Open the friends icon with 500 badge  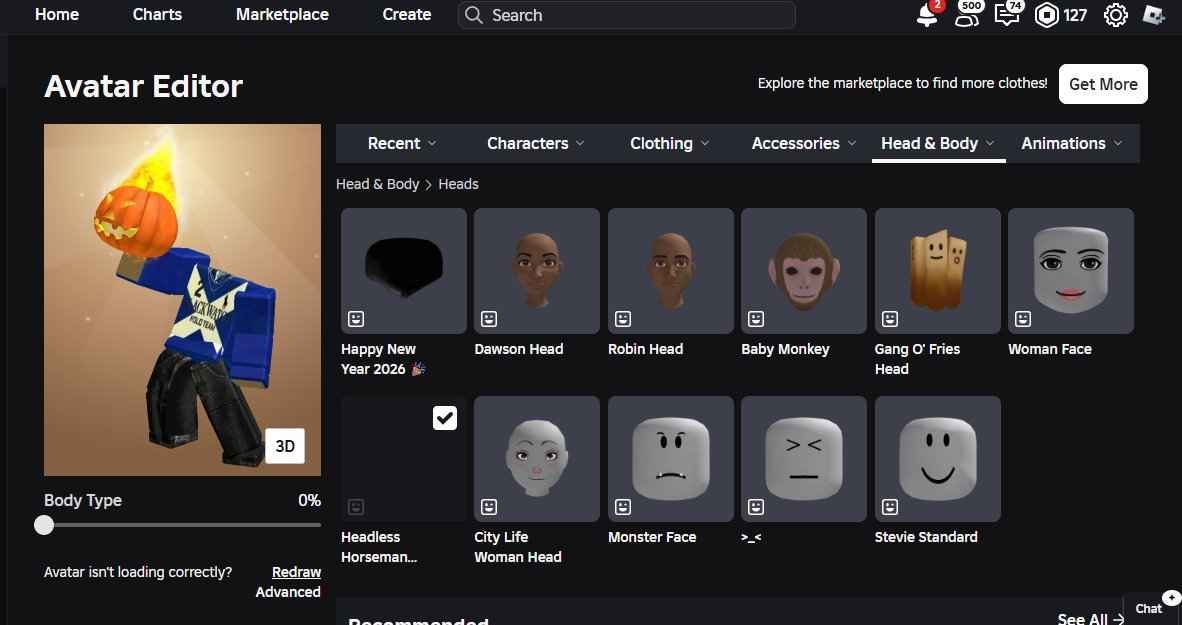[966, 16]
